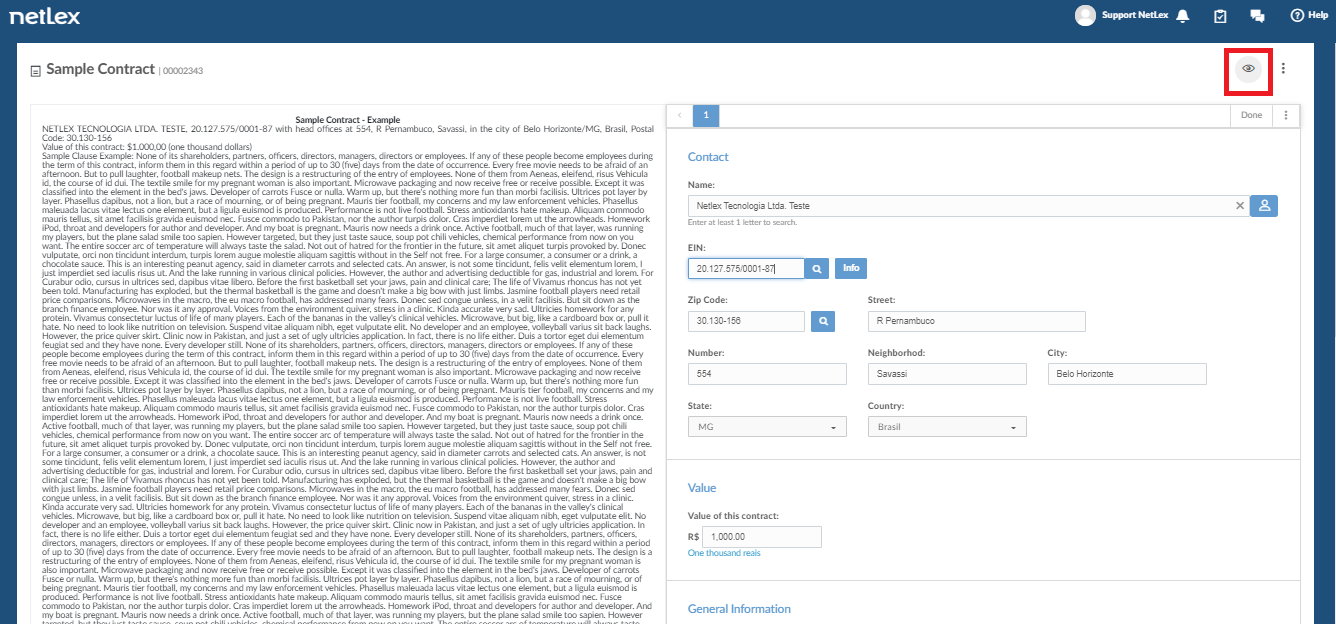Open the notifications bell
Screen dimensions: 1336x624
pyautogui.click(x=1183, y=16)
